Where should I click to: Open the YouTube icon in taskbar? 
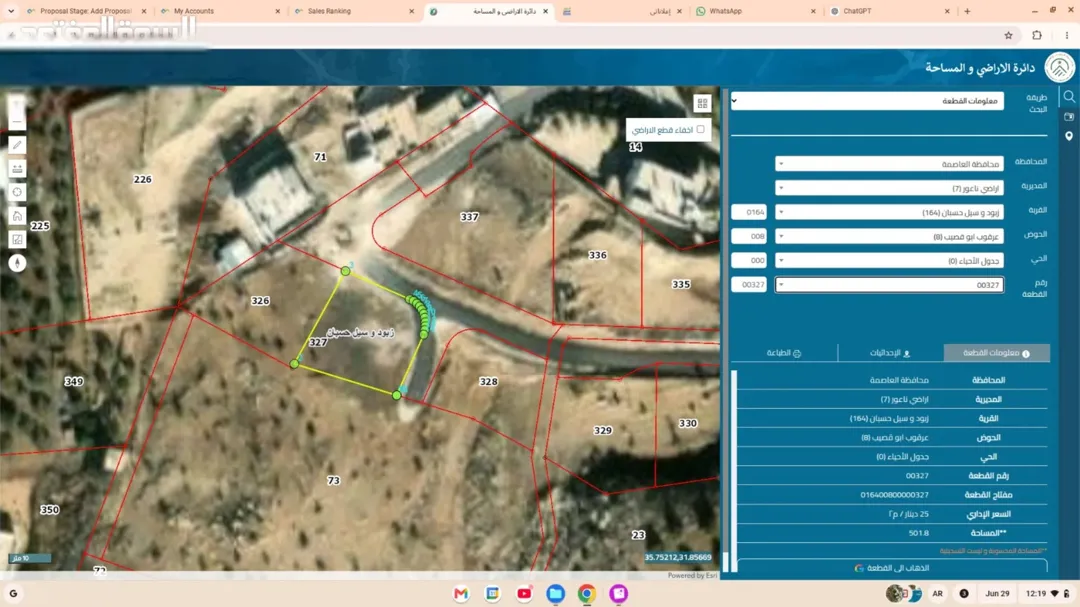tap(524, 593)
